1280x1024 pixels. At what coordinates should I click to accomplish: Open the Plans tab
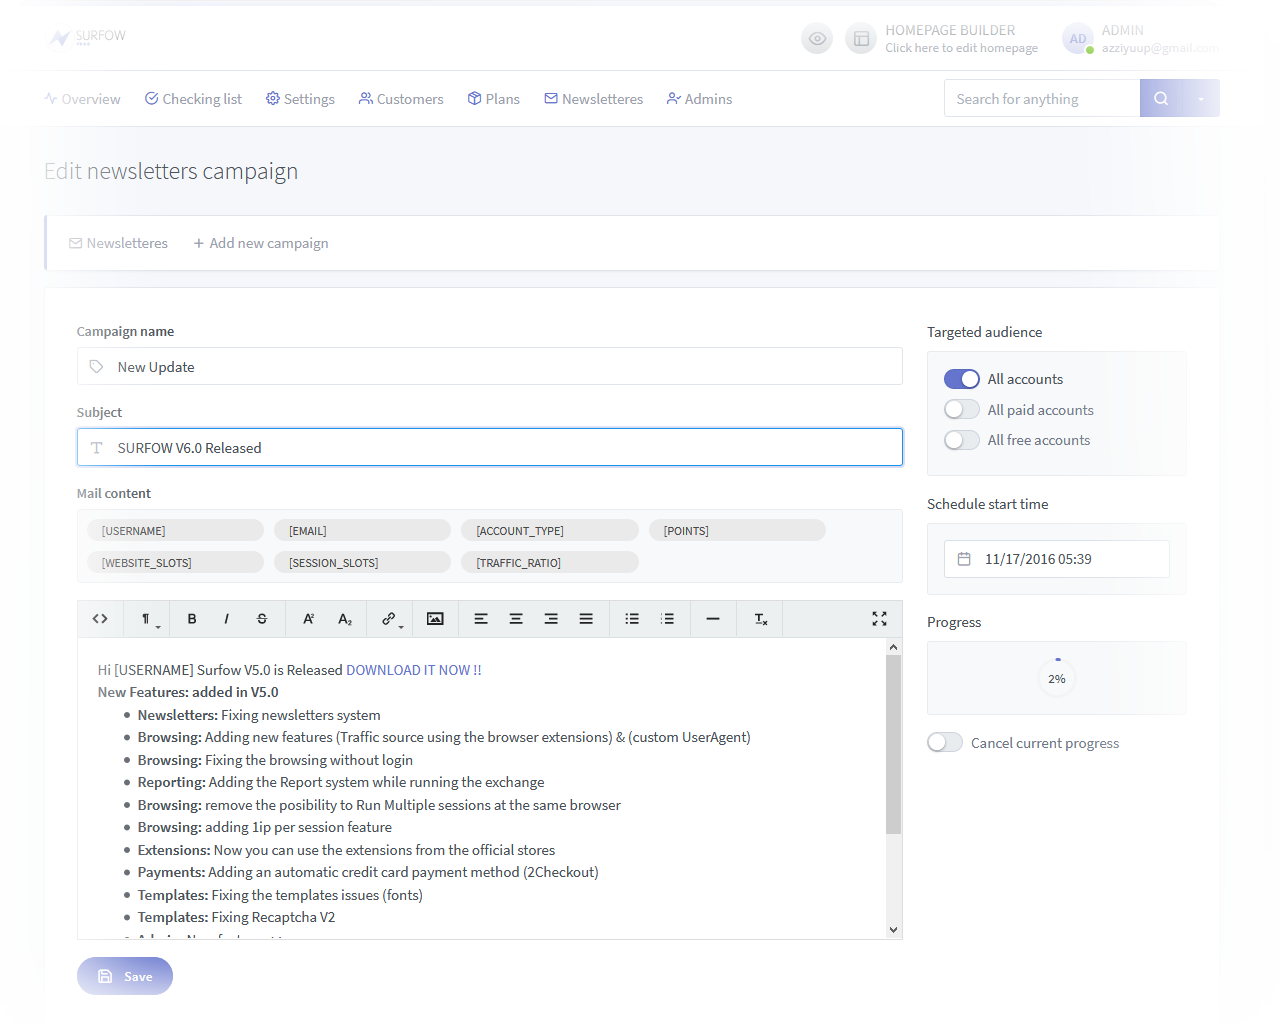(x=494, y=99)
